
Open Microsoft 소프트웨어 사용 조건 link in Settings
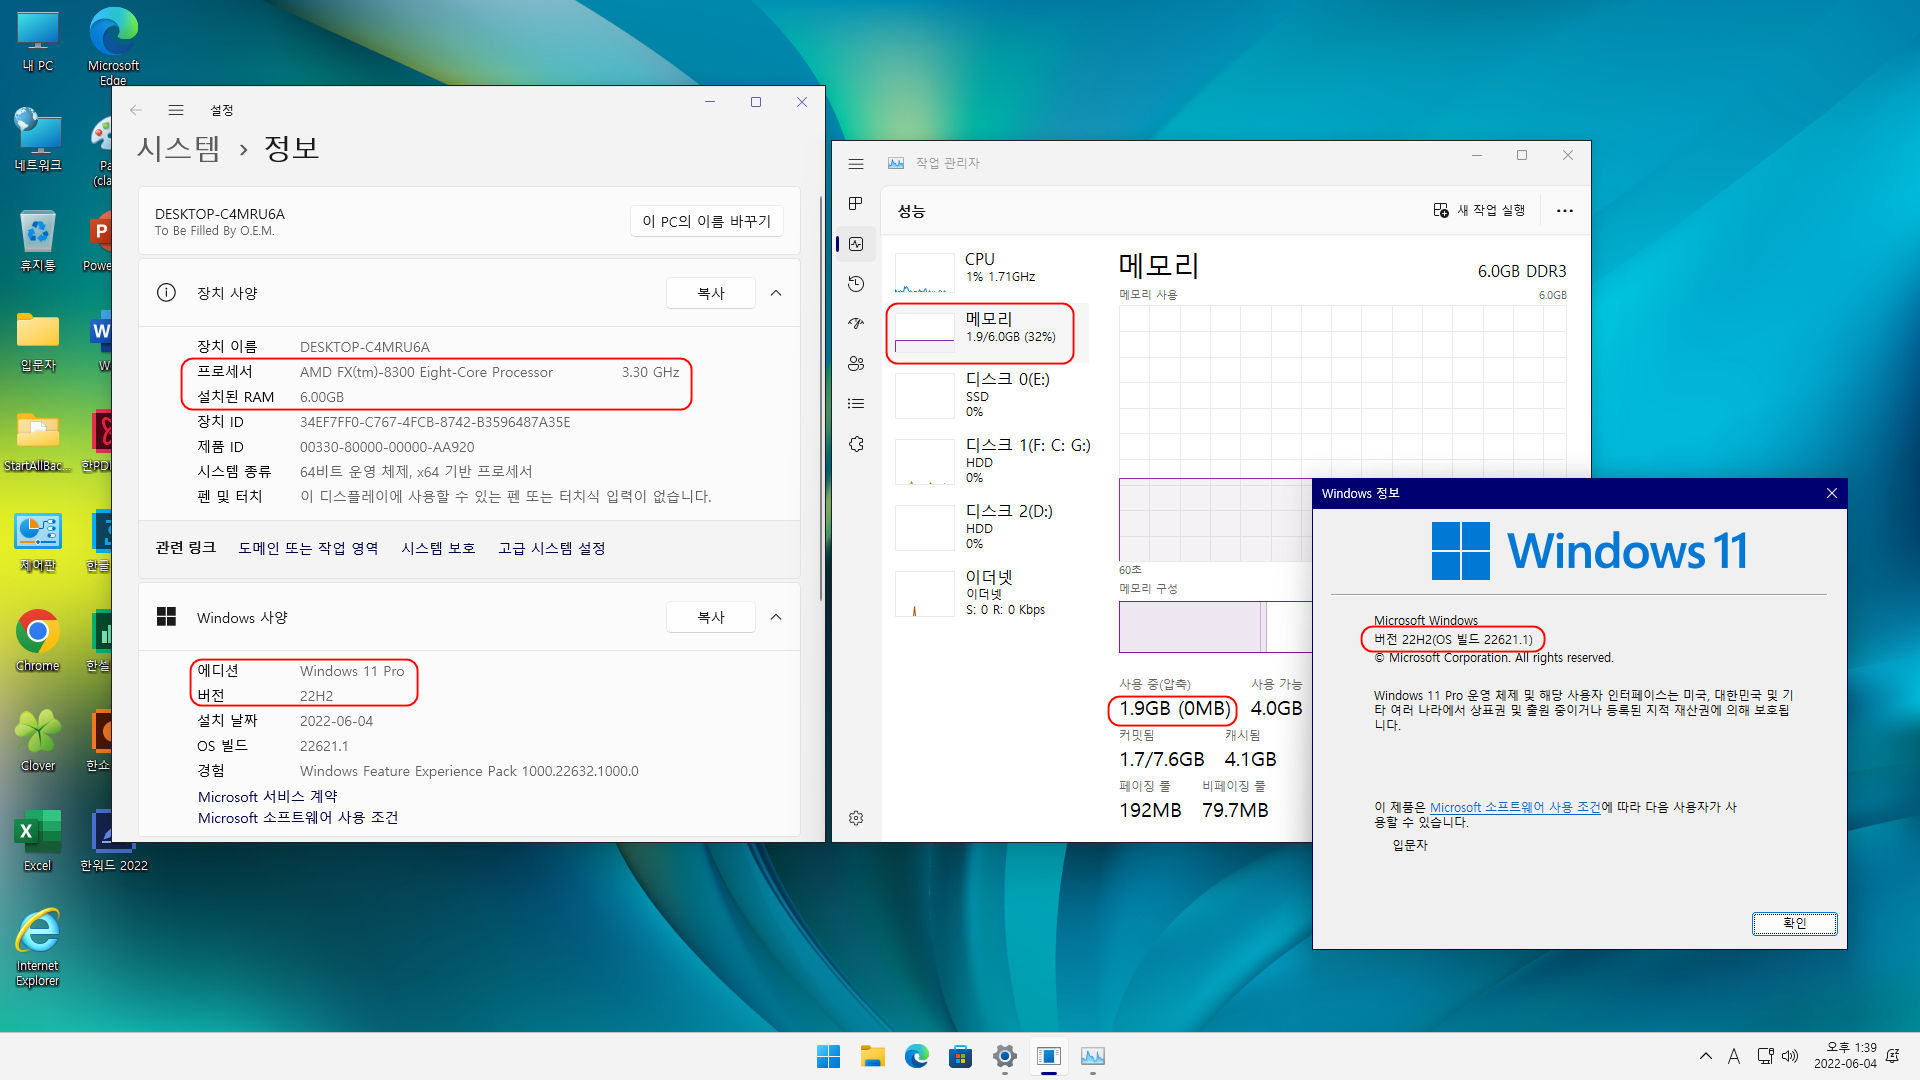298,817
